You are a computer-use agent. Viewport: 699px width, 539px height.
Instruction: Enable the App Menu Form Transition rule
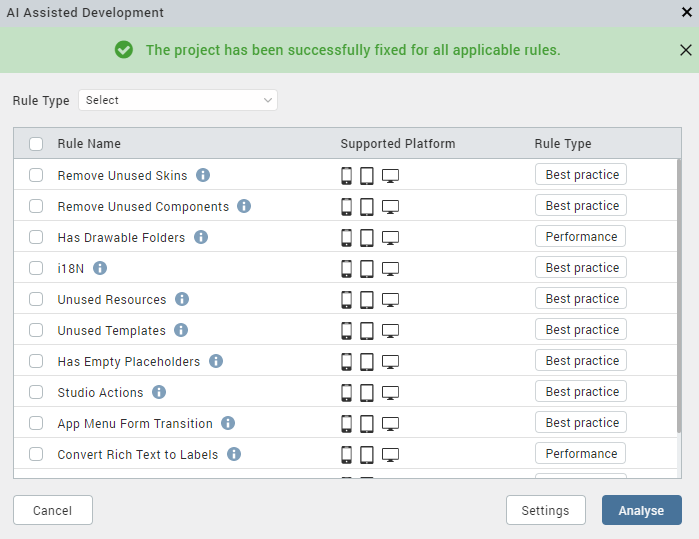pos(36,423)
